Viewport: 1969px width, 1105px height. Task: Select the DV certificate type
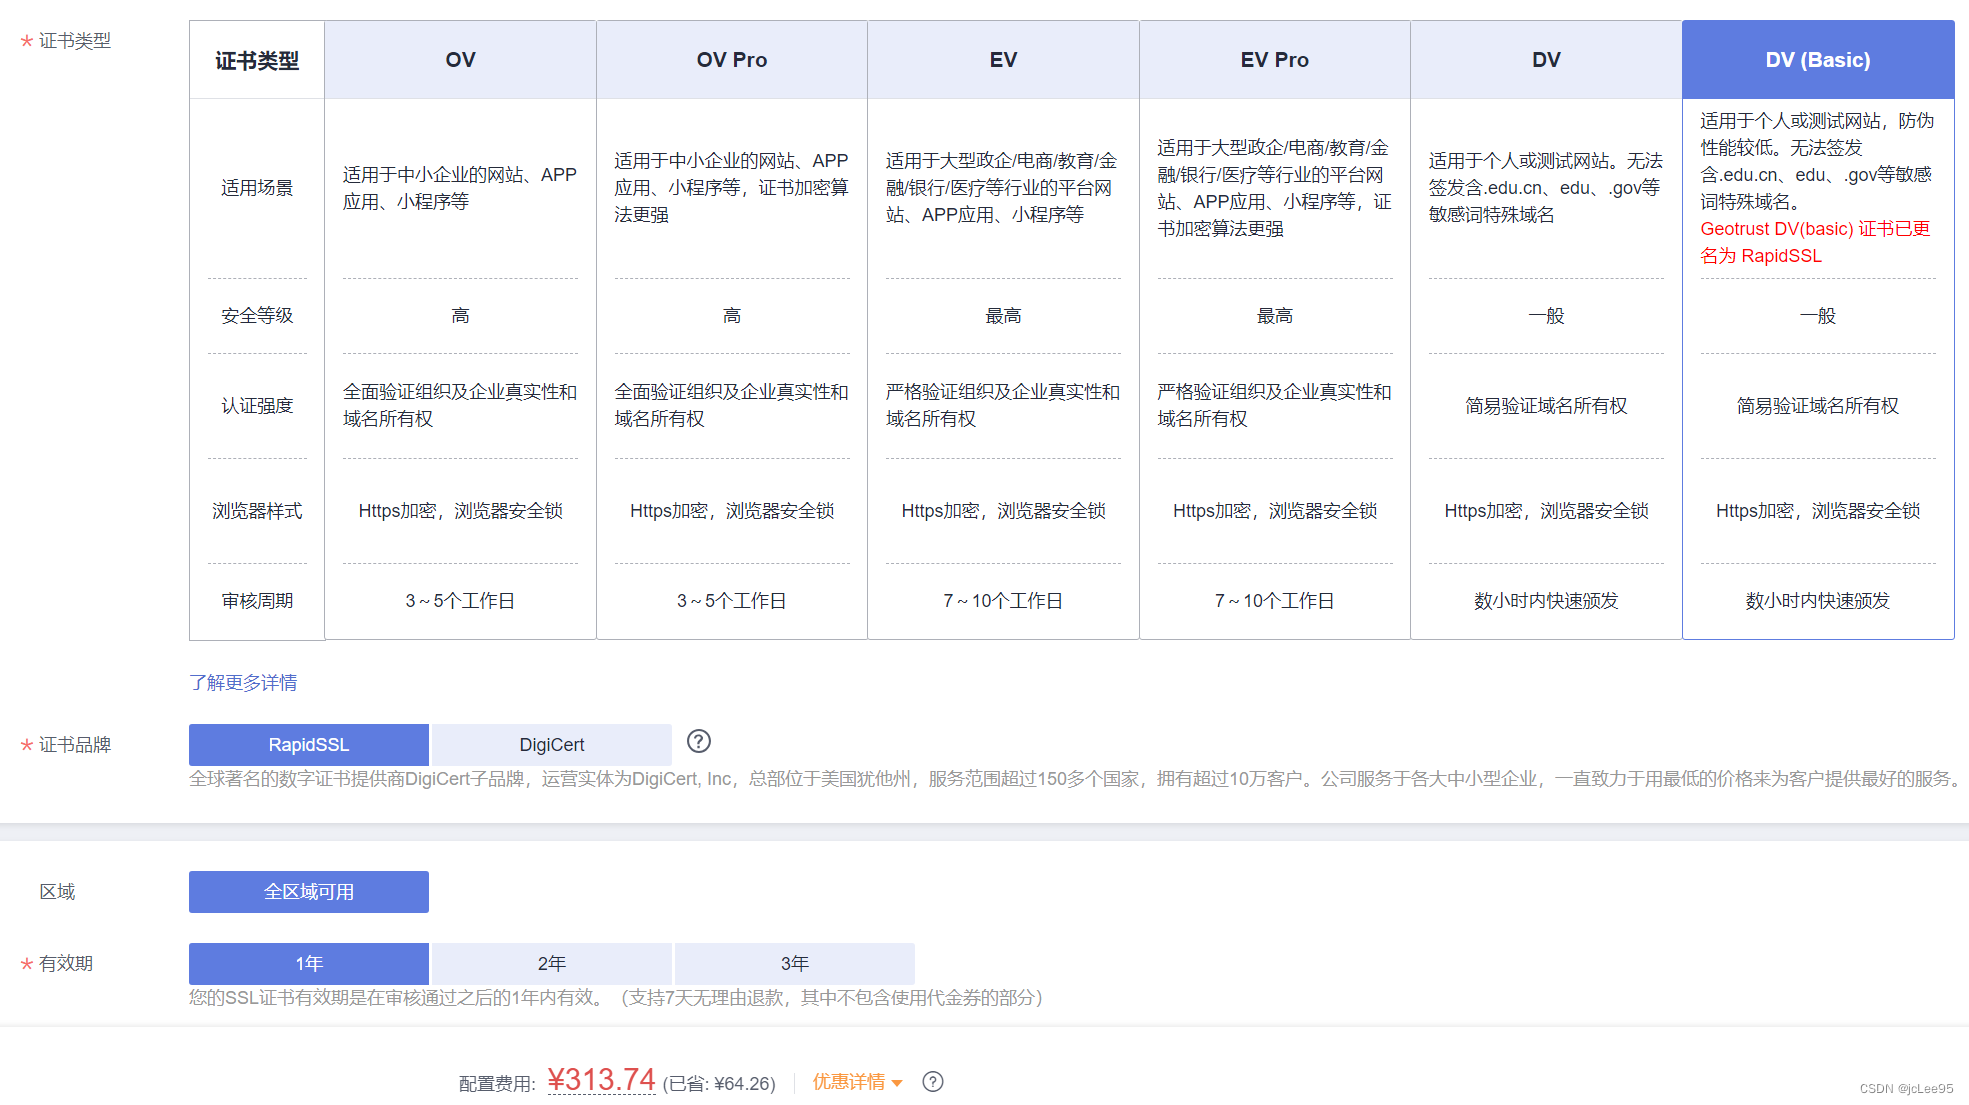pos(1546,60)
